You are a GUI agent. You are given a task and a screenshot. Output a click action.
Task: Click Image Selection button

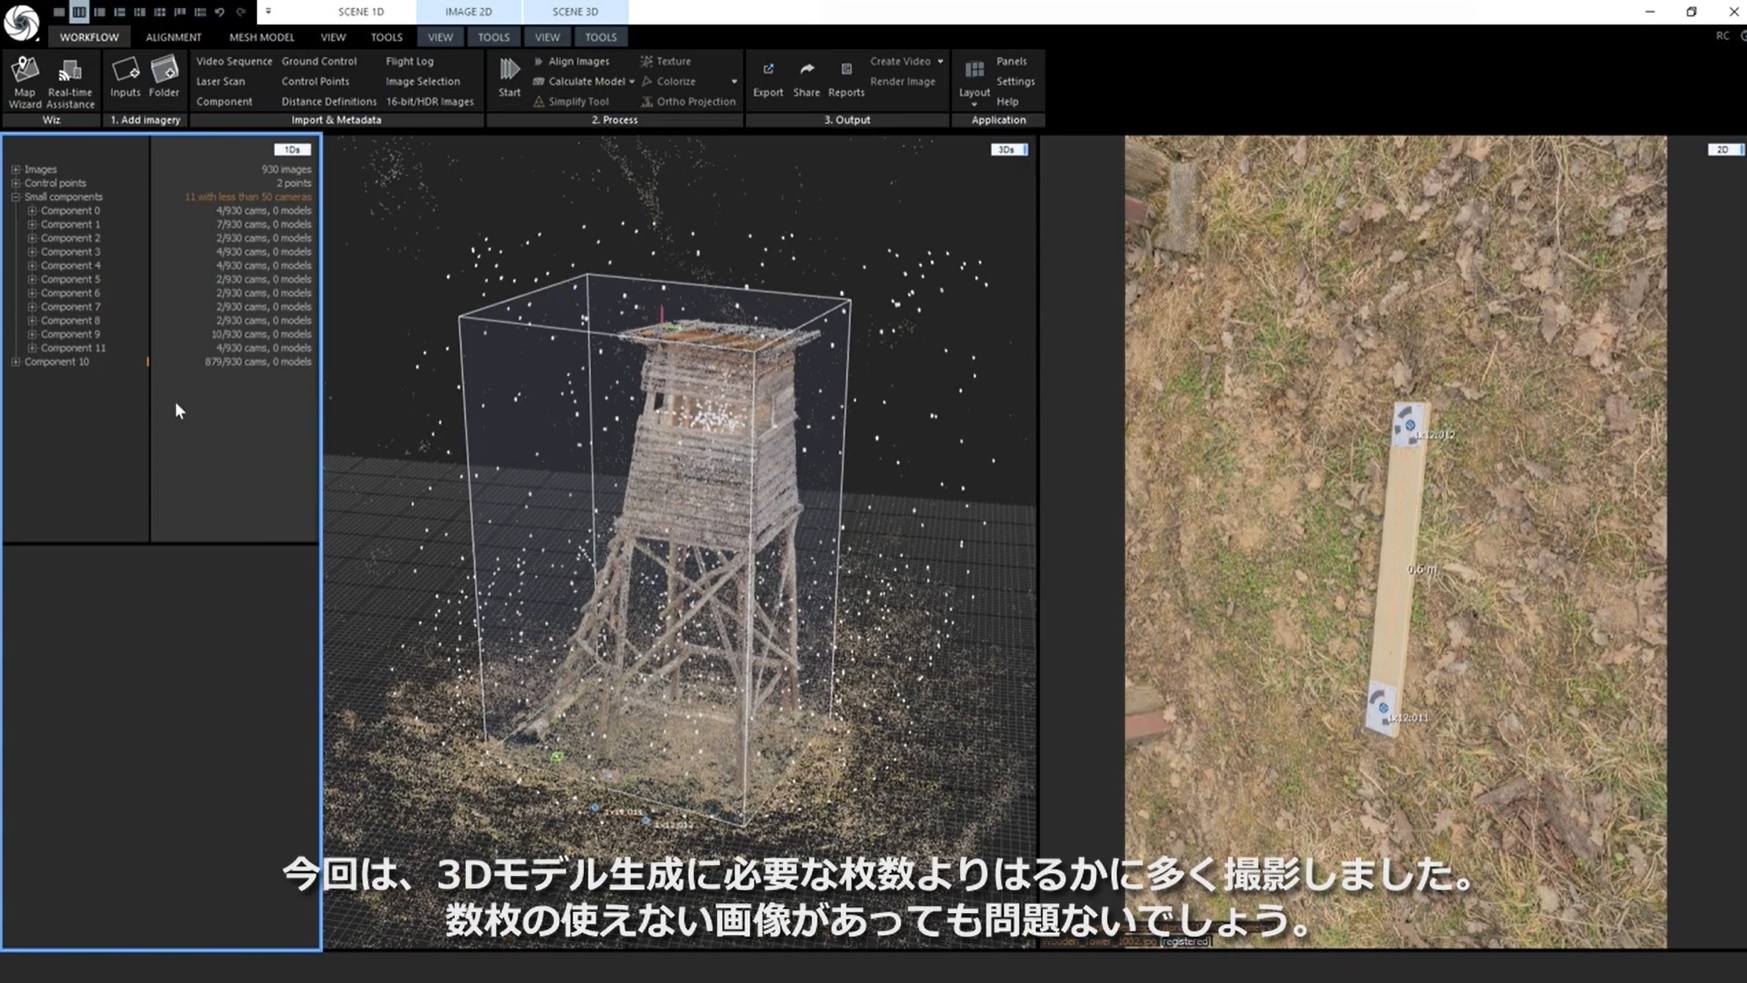(423, 81)
